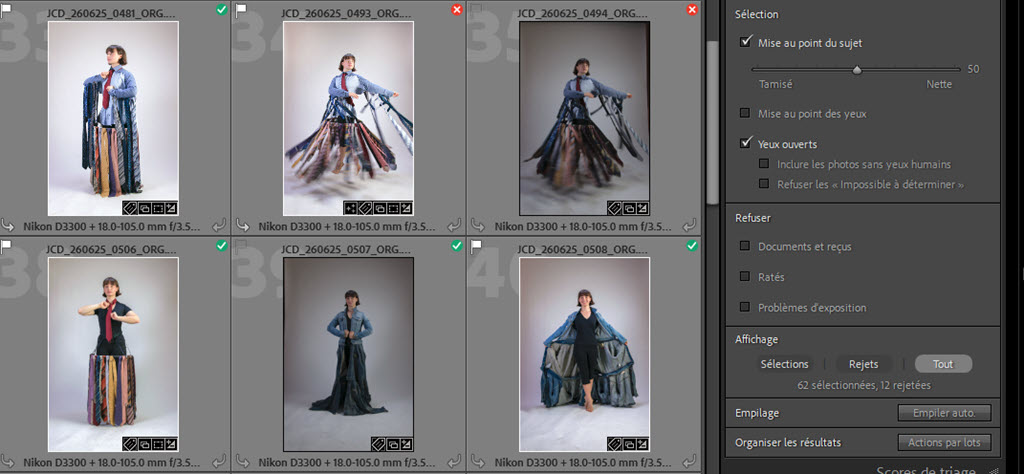Click the green selected badge on JCD_260625_0507
Image resolution: width=1024 pixels, height=474 pixels.
(x=456, y=245)
